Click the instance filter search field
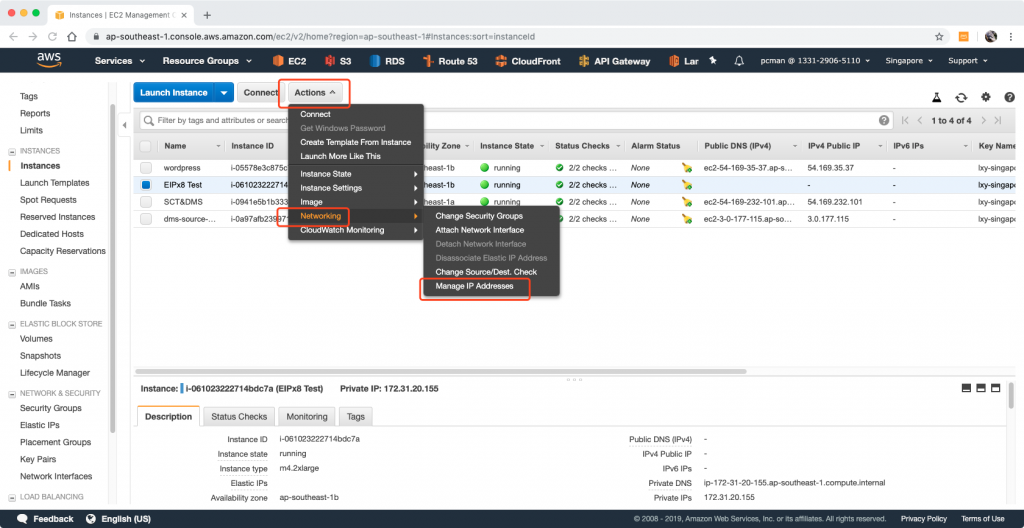Viewport: 1024px width, 528px height. (516, 120)
